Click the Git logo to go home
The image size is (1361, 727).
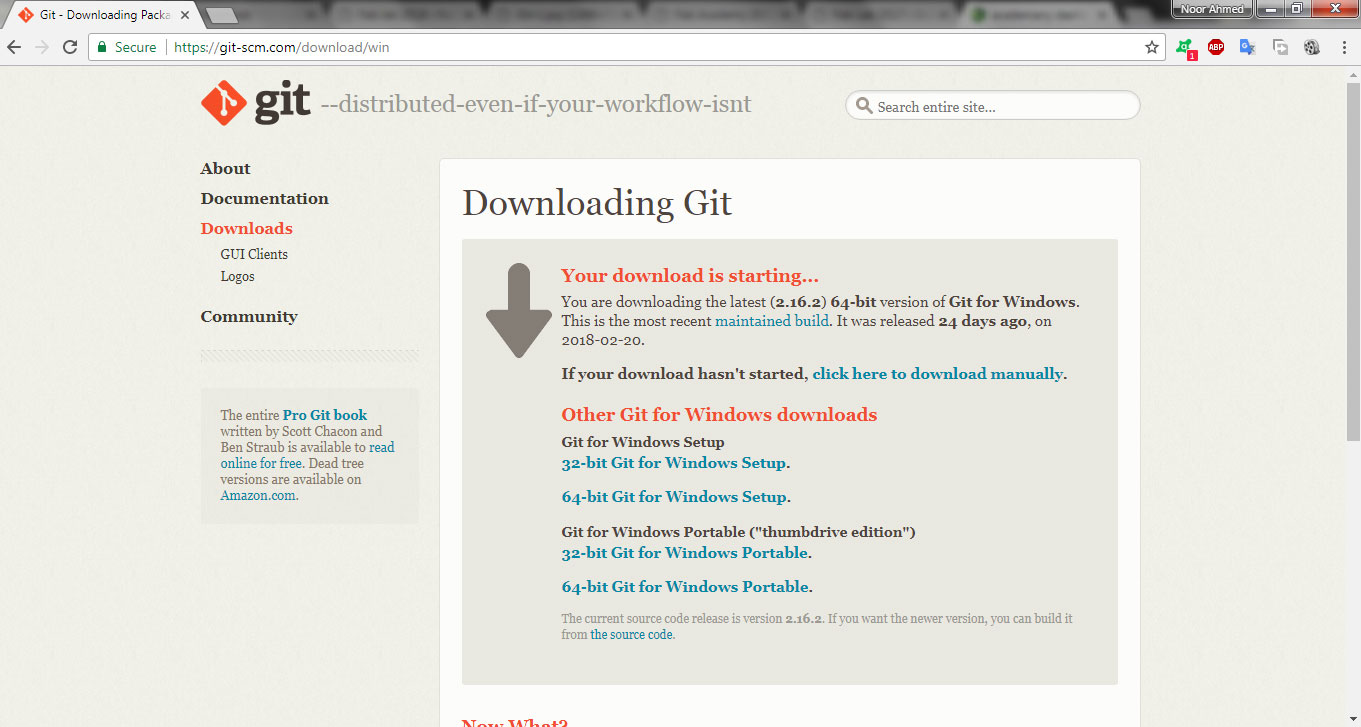pyautogui.click(x=256, y=103)
